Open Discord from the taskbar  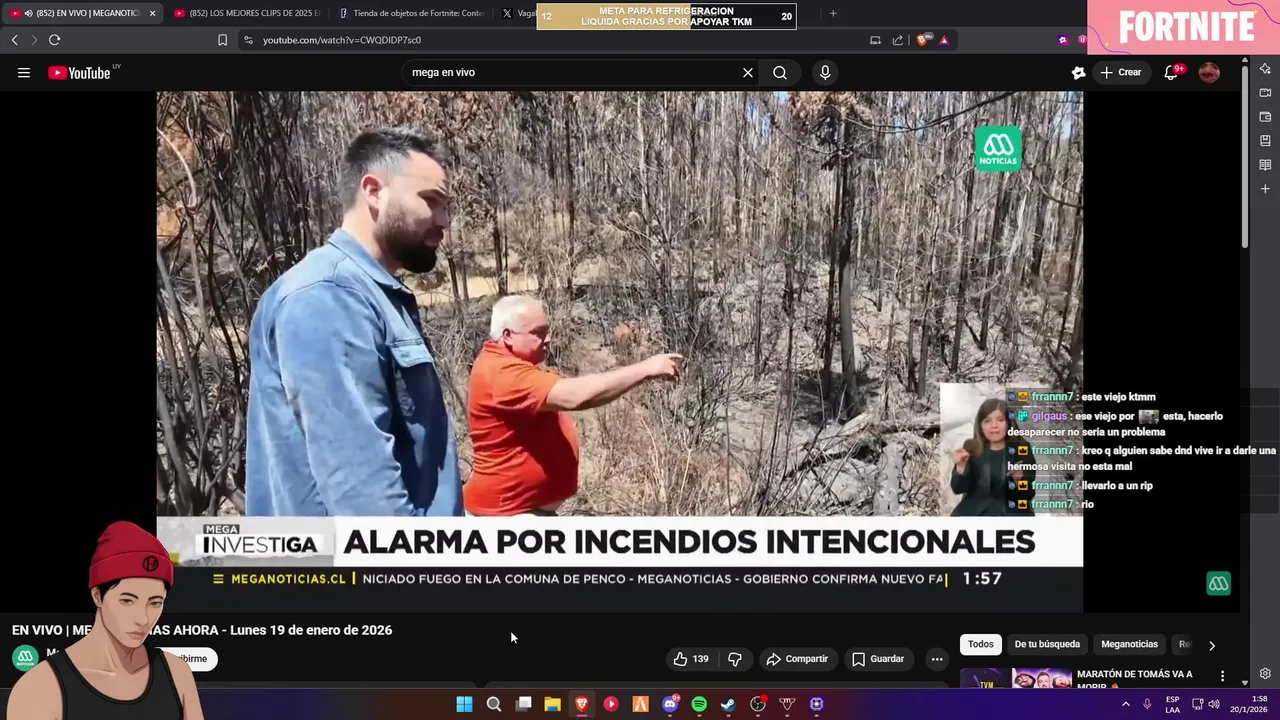[x=670, y=704]
